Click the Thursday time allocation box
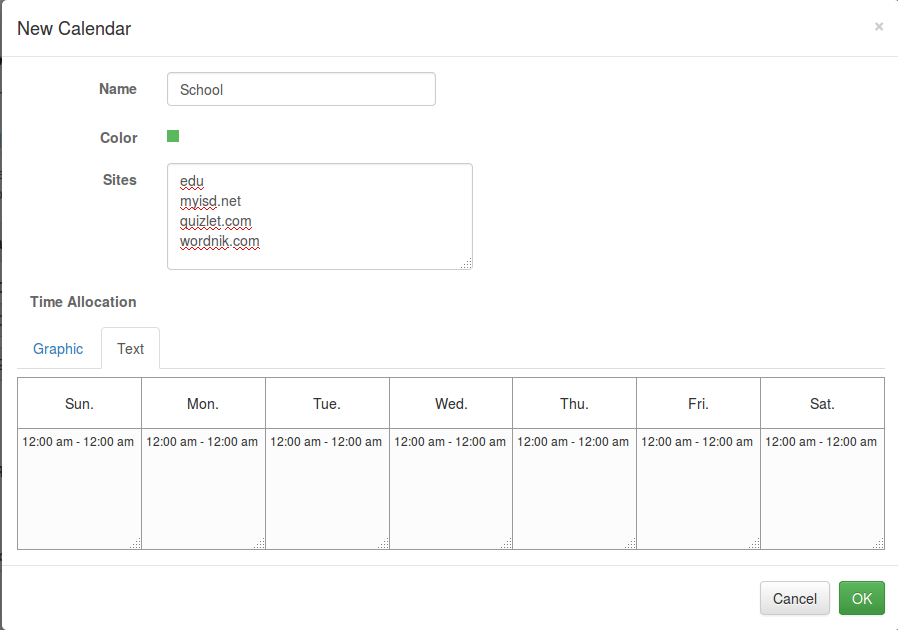 pyautogui.click(x=574, y=489)
